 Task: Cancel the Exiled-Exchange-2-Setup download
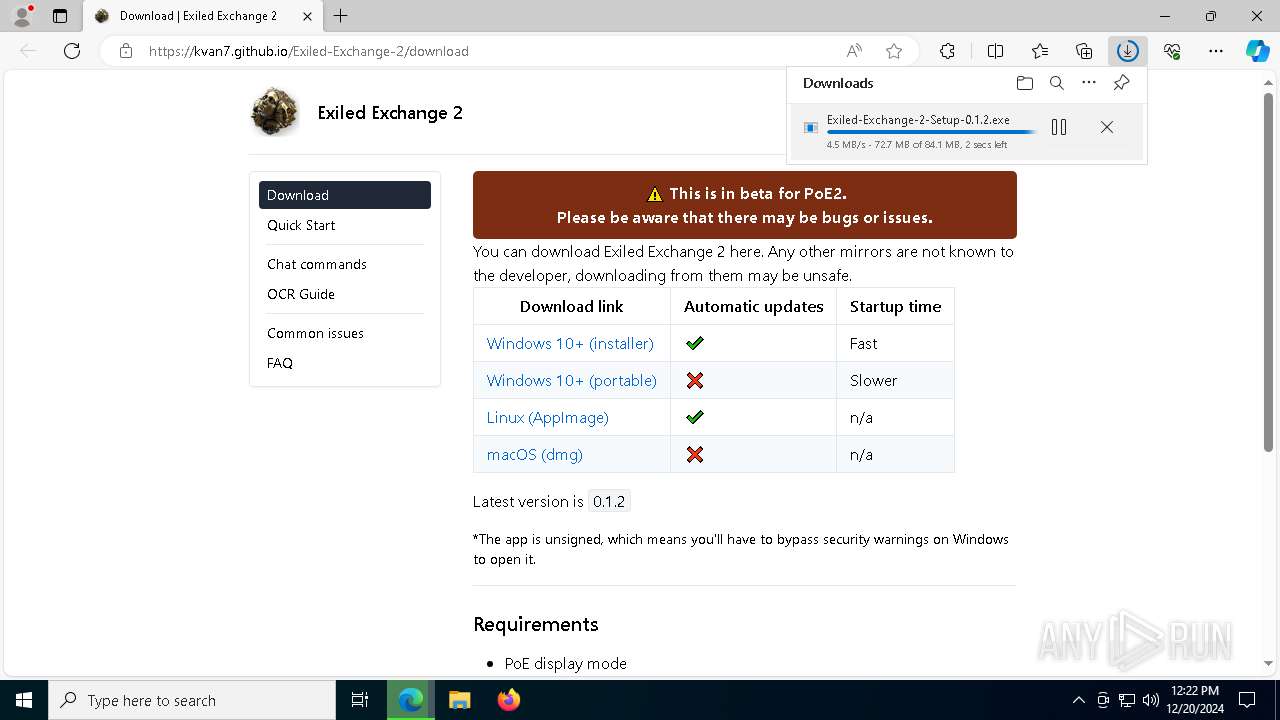tap(1107, 127)
